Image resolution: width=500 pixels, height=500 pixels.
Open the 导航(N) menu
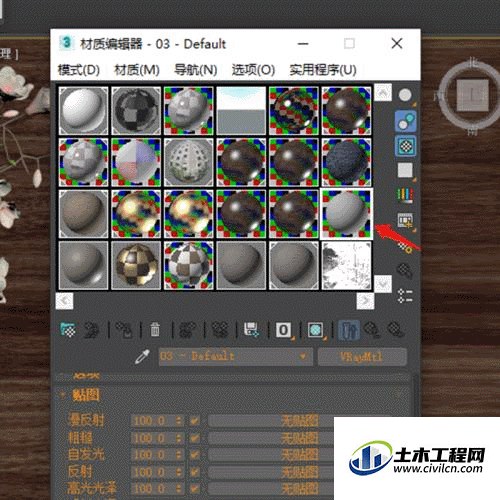tap(196, 70)
